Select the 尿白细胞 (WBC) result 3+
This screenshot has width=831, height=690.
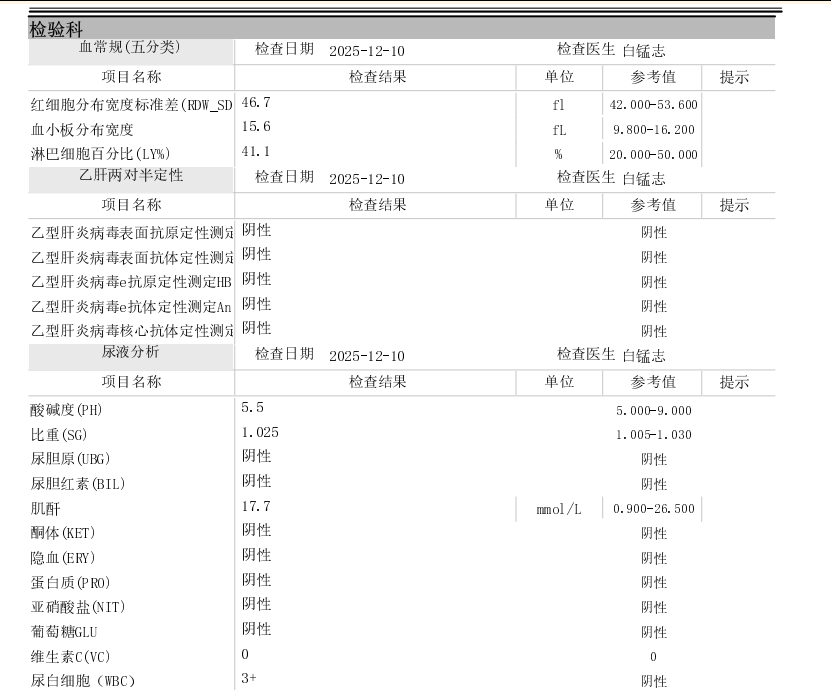pos(249,678)
